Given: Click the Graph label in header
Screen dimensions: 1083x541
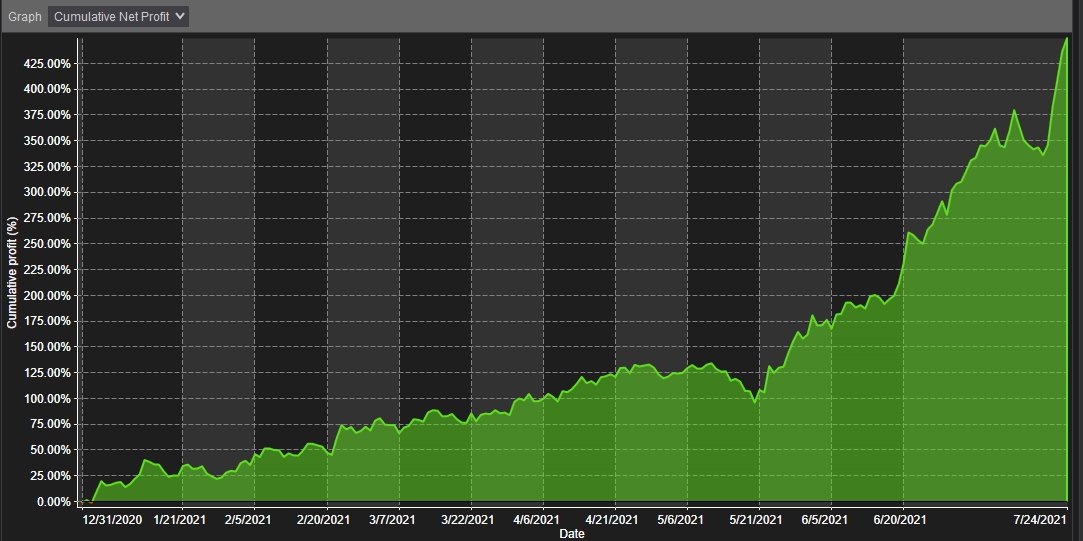Looking at the screenshot, I should point(25,17).
